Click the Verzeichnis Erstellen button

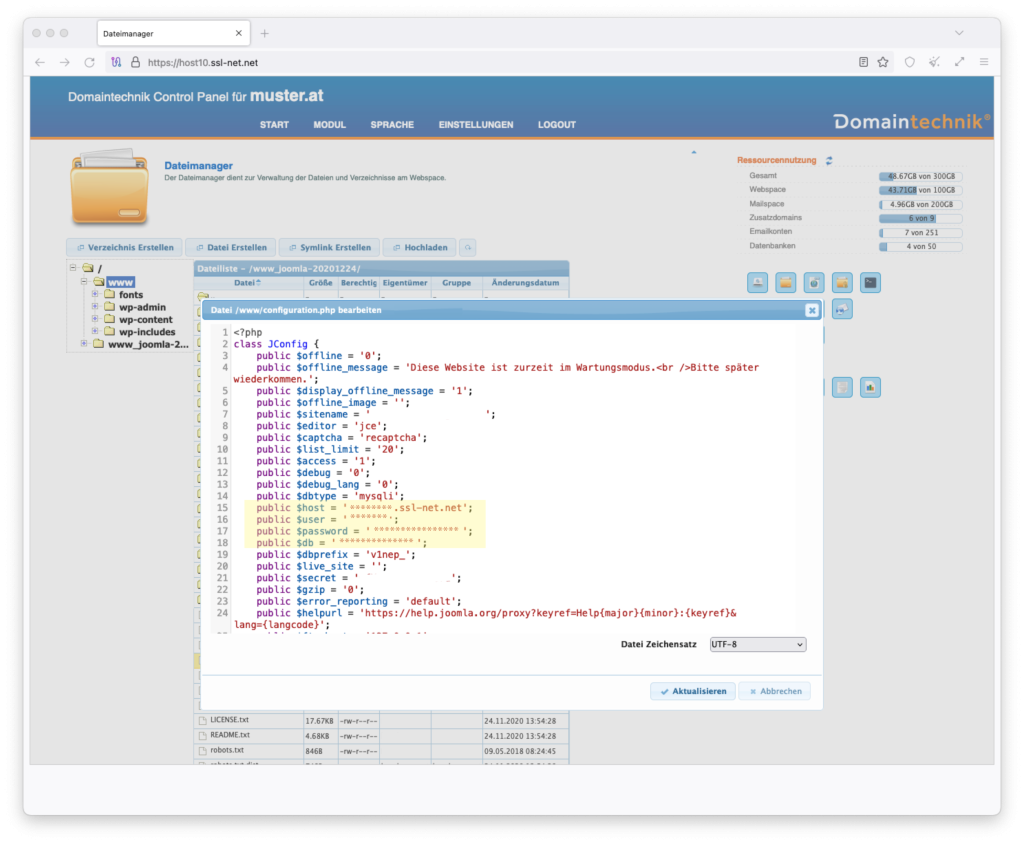[124, 247]
